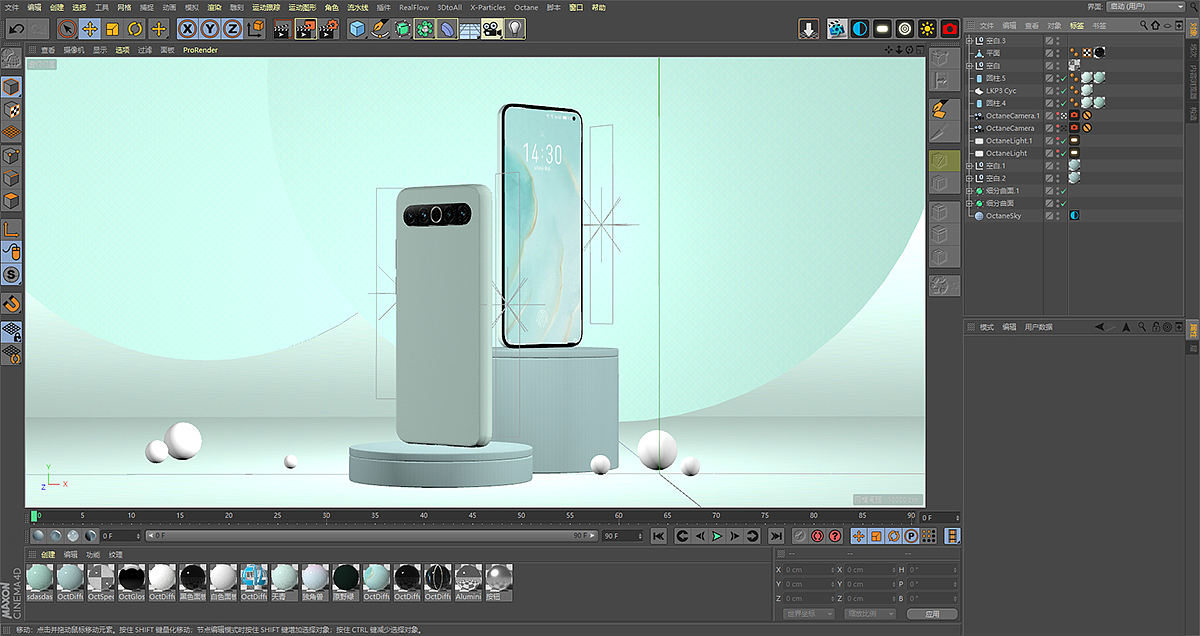
Task: Select the Live Selection arrow tool
Action: tap(67, 29)
